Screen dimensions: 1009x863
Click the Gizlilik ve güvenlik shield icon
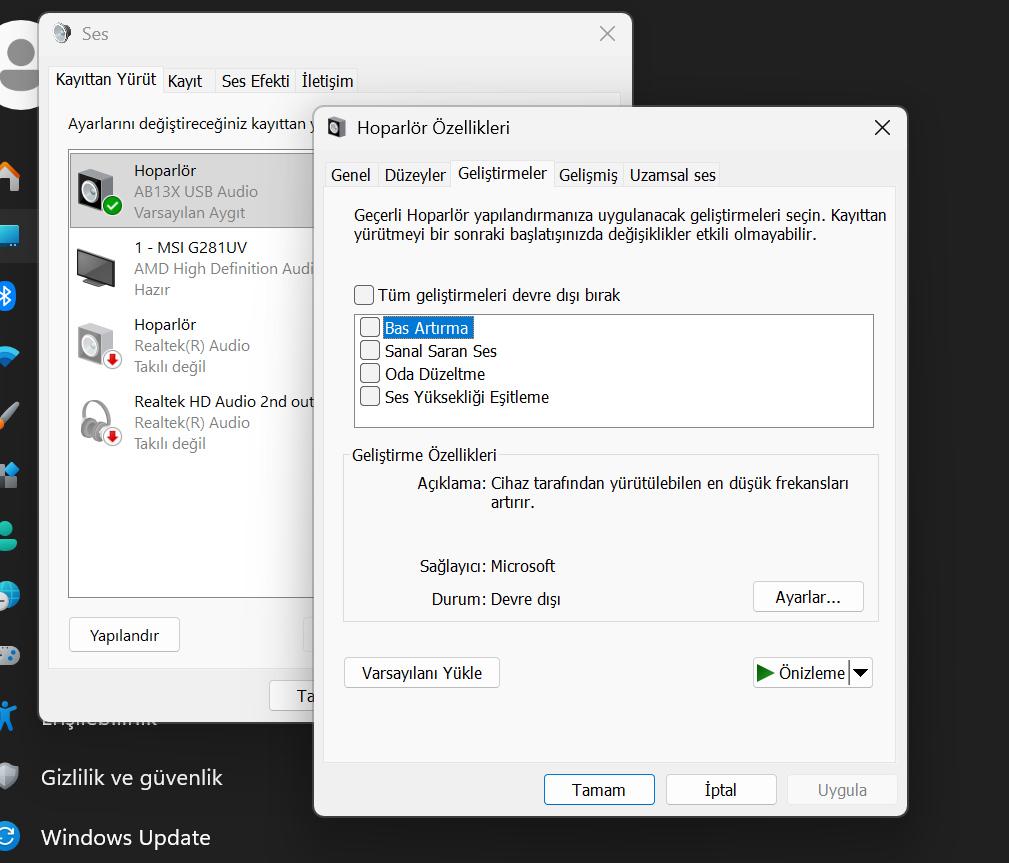(9, 777)
